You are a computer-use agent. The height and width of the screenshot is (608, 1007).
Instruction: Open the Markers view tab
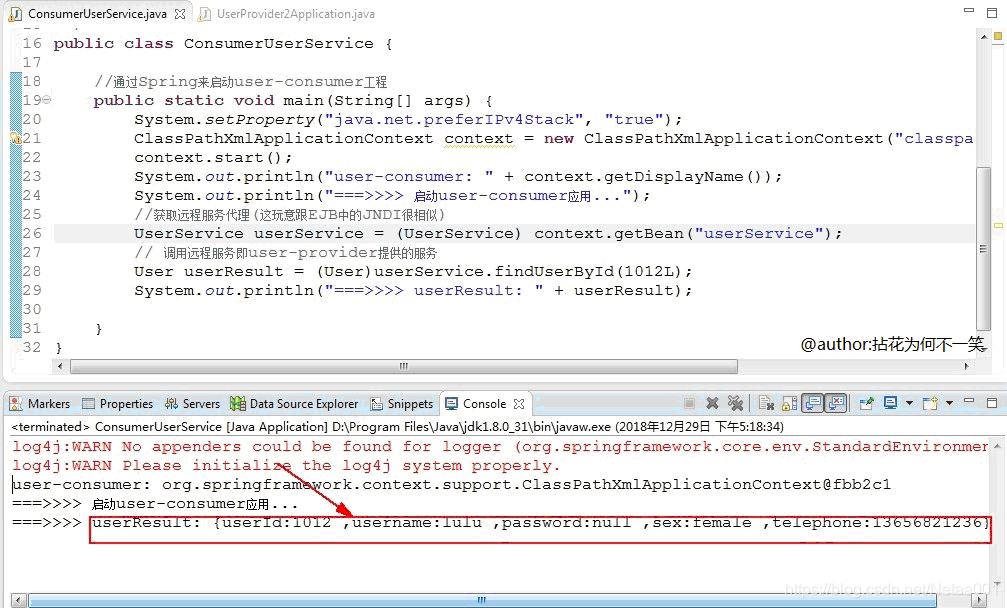40,404
